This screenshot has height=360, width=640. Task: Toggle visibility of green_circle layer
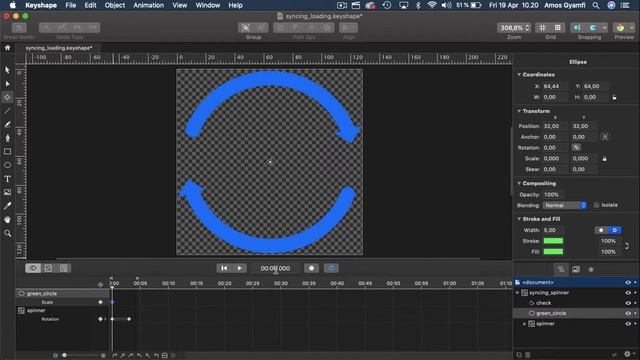tap(628, 313)
